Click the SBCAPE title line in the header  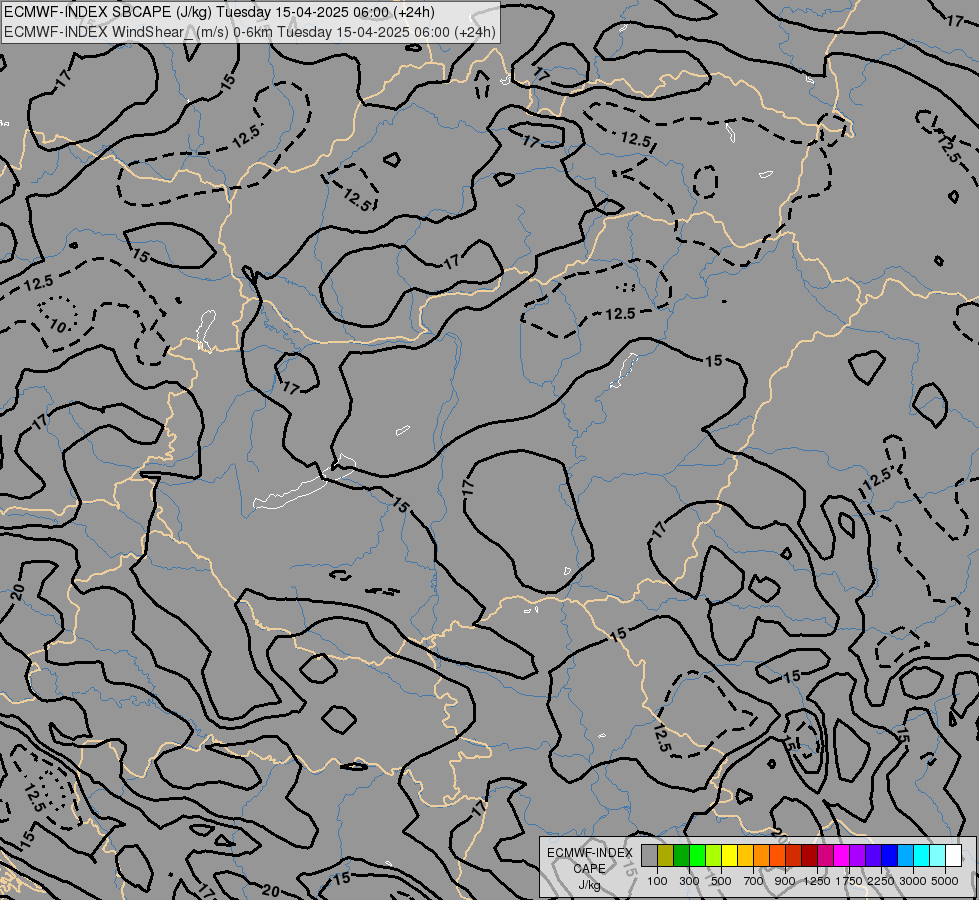(x=220, y=12)
